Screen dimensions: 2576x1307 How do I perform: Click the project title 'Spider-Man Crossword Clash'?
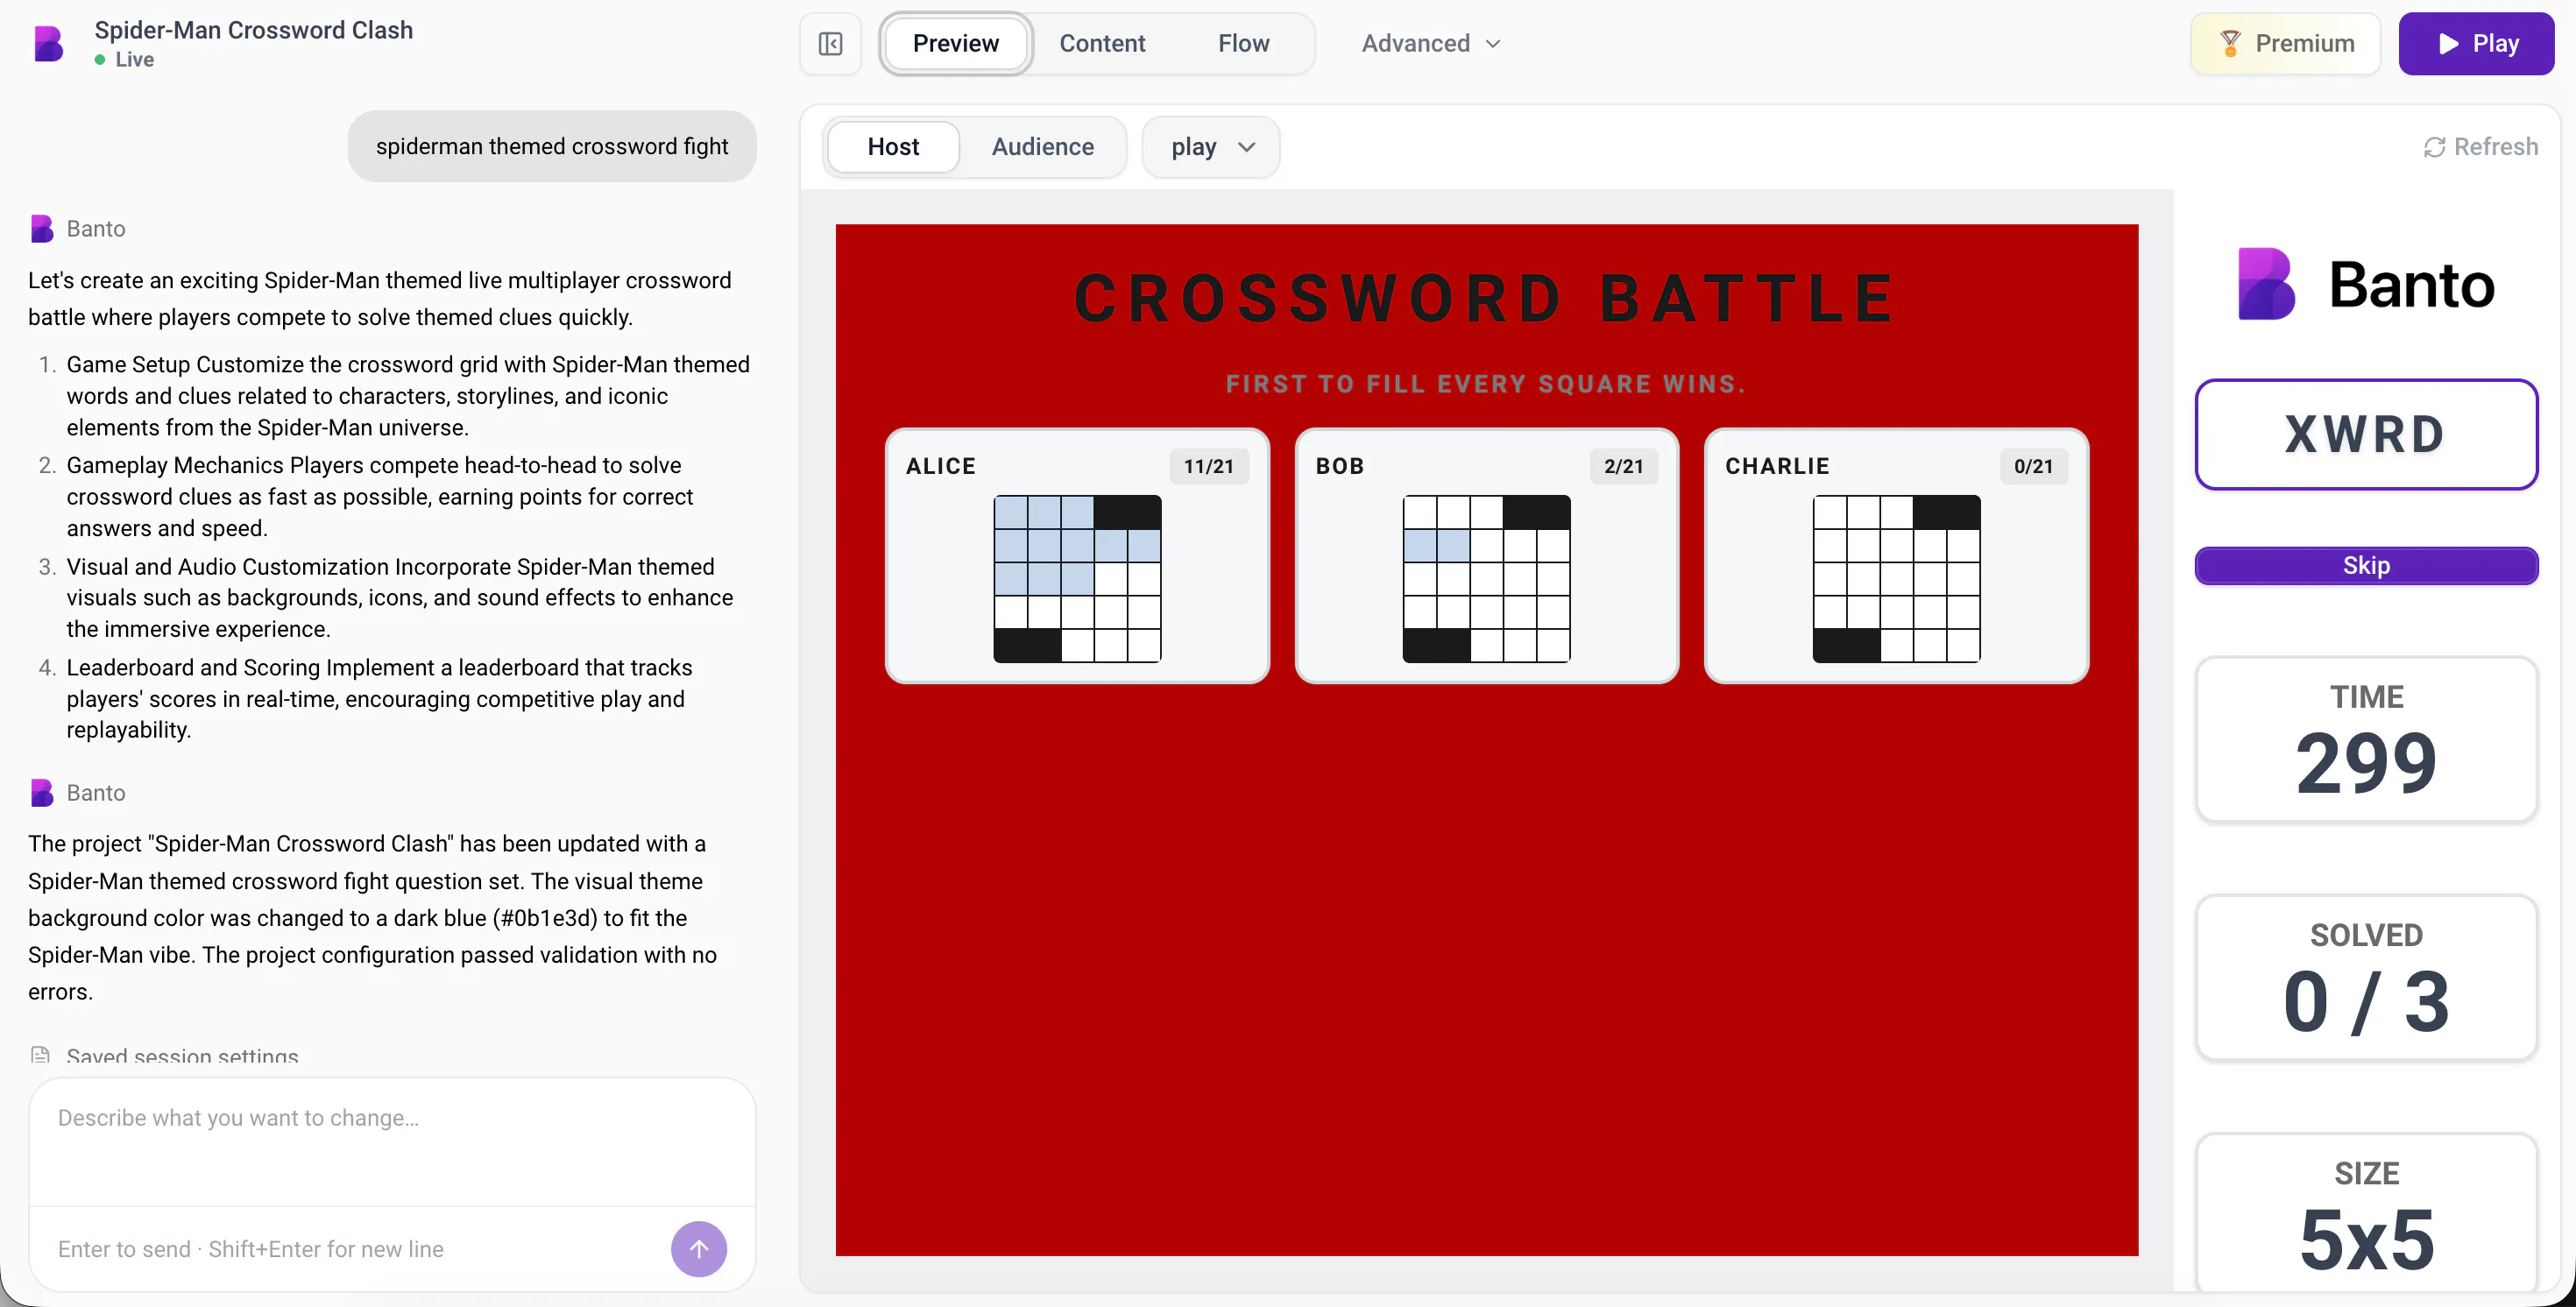(x=253, y=30)
